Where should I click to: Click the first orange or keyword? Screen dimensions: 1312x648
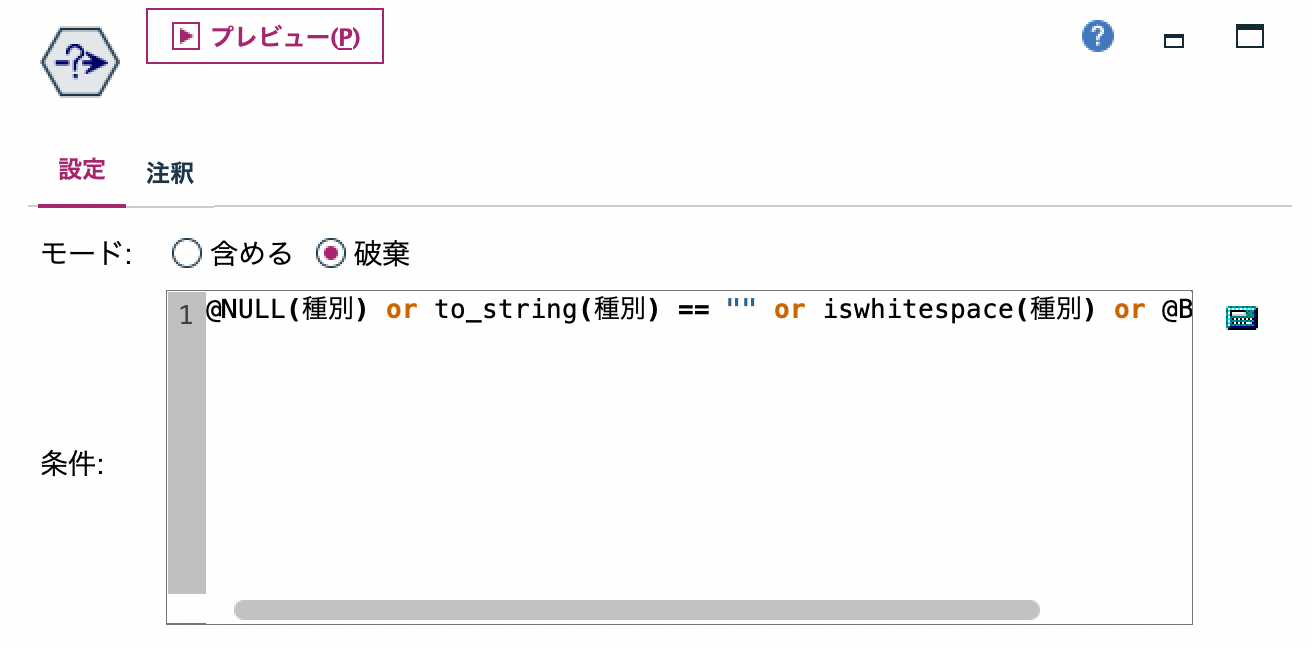(401, 309)
